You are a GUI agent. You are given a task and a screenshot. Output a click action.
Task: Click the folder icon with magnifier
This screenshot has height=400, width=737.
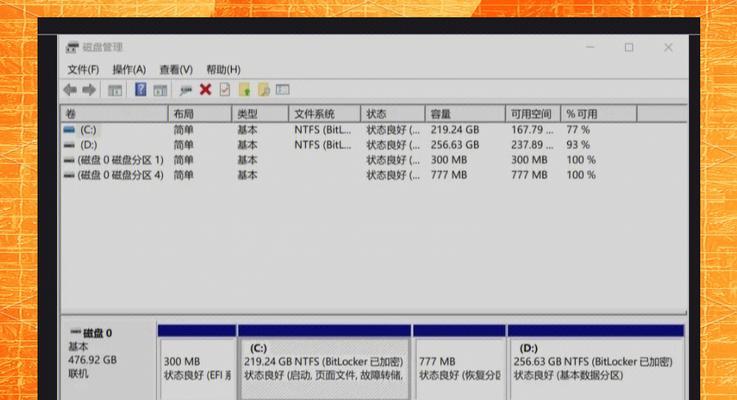(264, 89)
